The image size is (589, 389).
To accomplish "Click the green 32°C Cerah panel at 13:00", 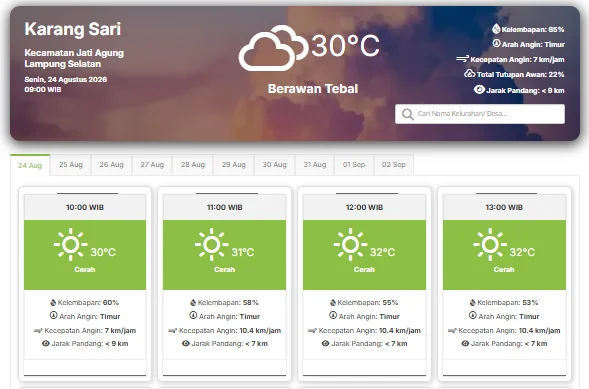I will point(504,255).
